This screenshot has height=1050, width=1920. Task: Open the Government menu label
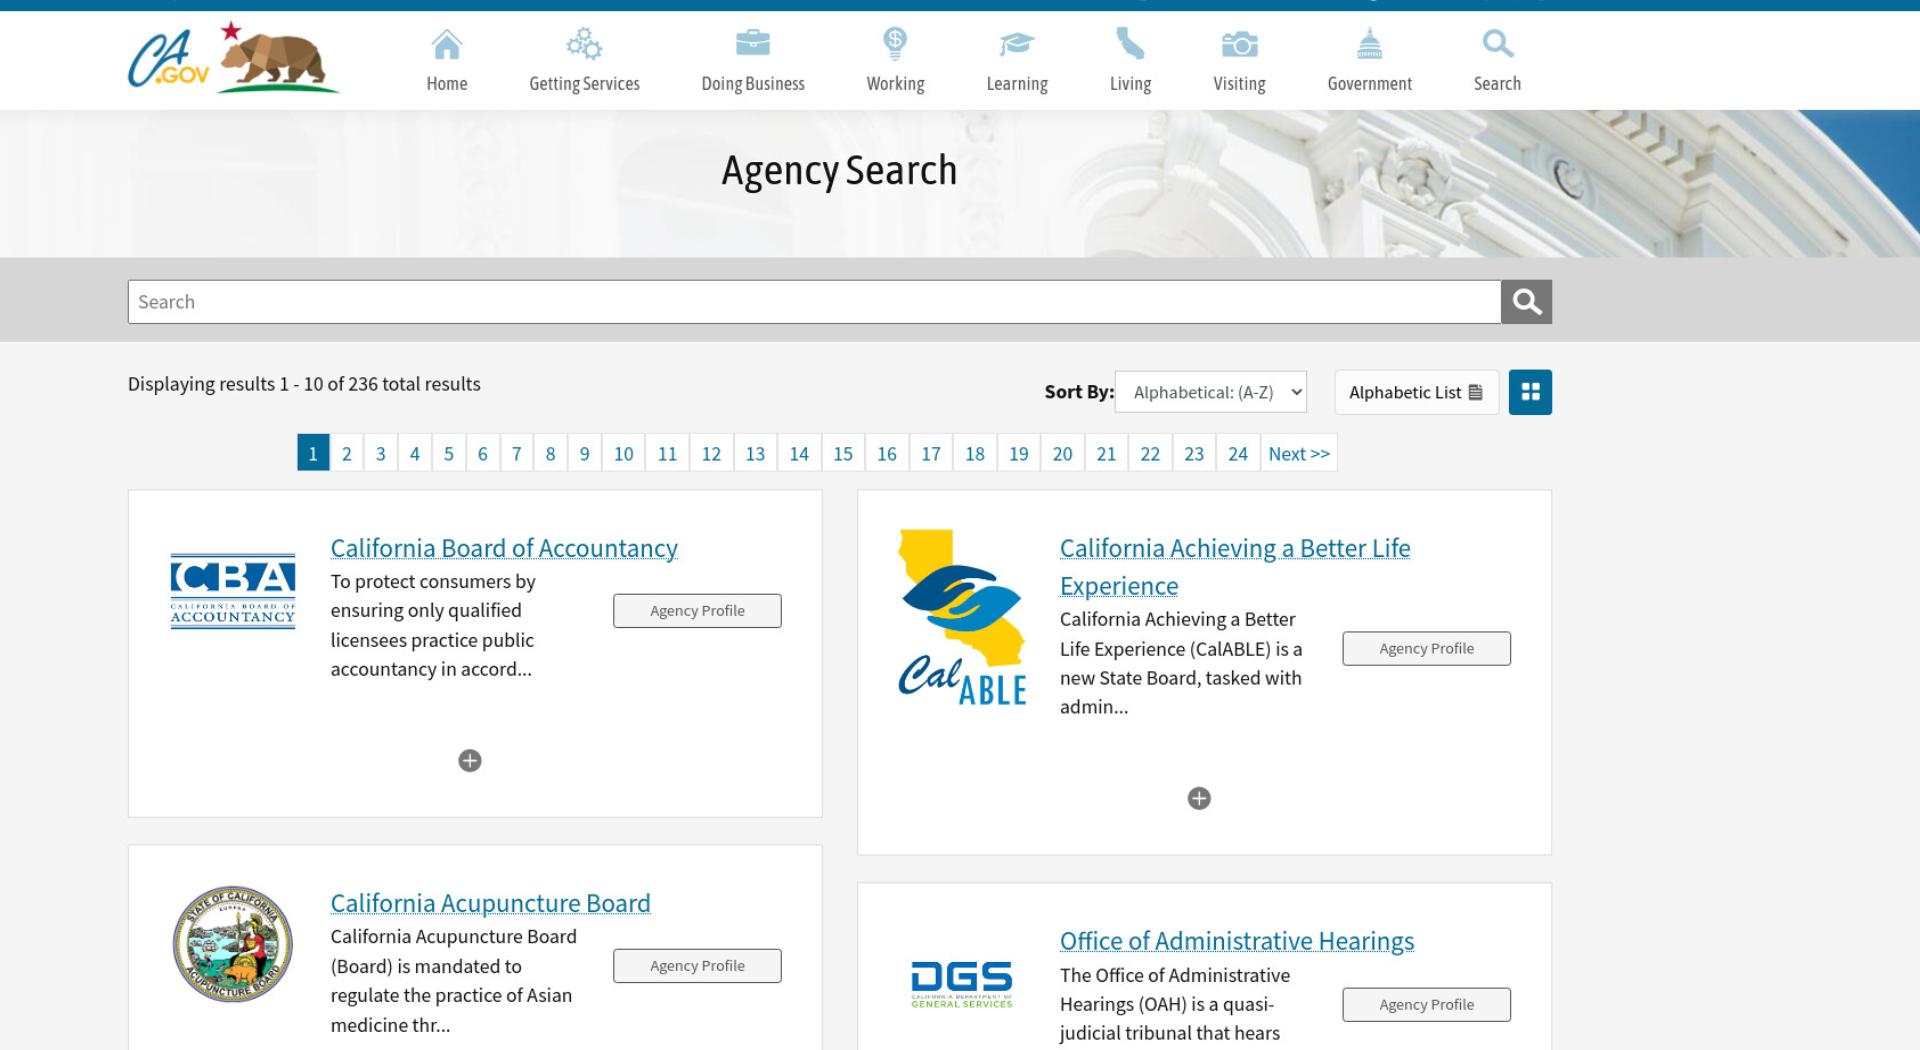click(x=1369, y=84)
